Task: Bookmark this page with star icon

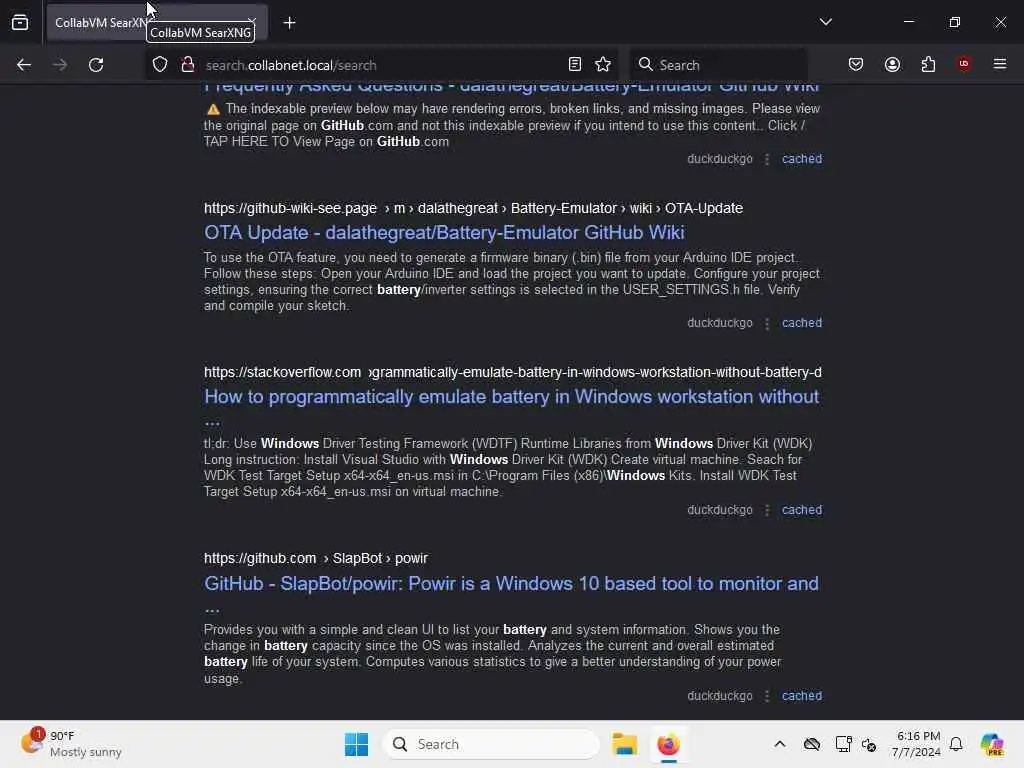Action: (x=603, y=64)
